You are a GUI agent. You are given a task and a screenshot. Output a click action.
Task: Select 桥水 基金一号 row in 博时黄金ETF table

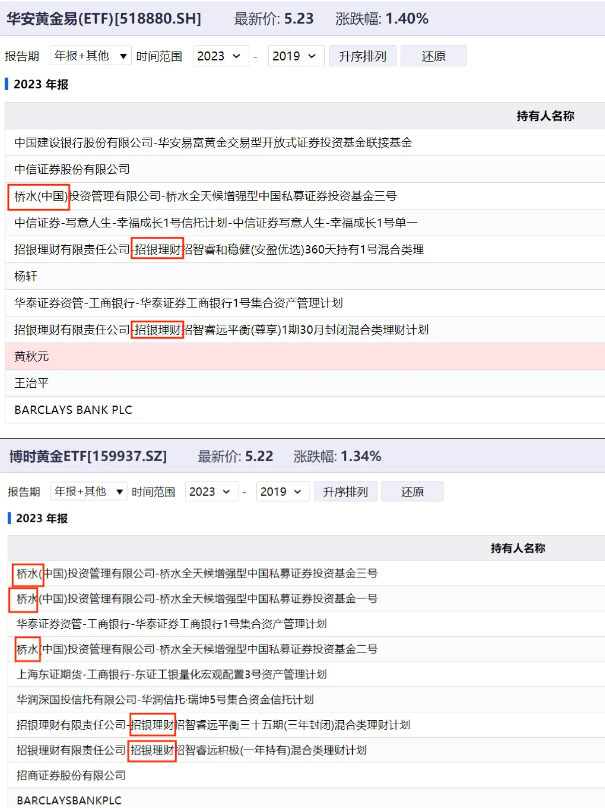pyautogui.click(x=306, y=598)
